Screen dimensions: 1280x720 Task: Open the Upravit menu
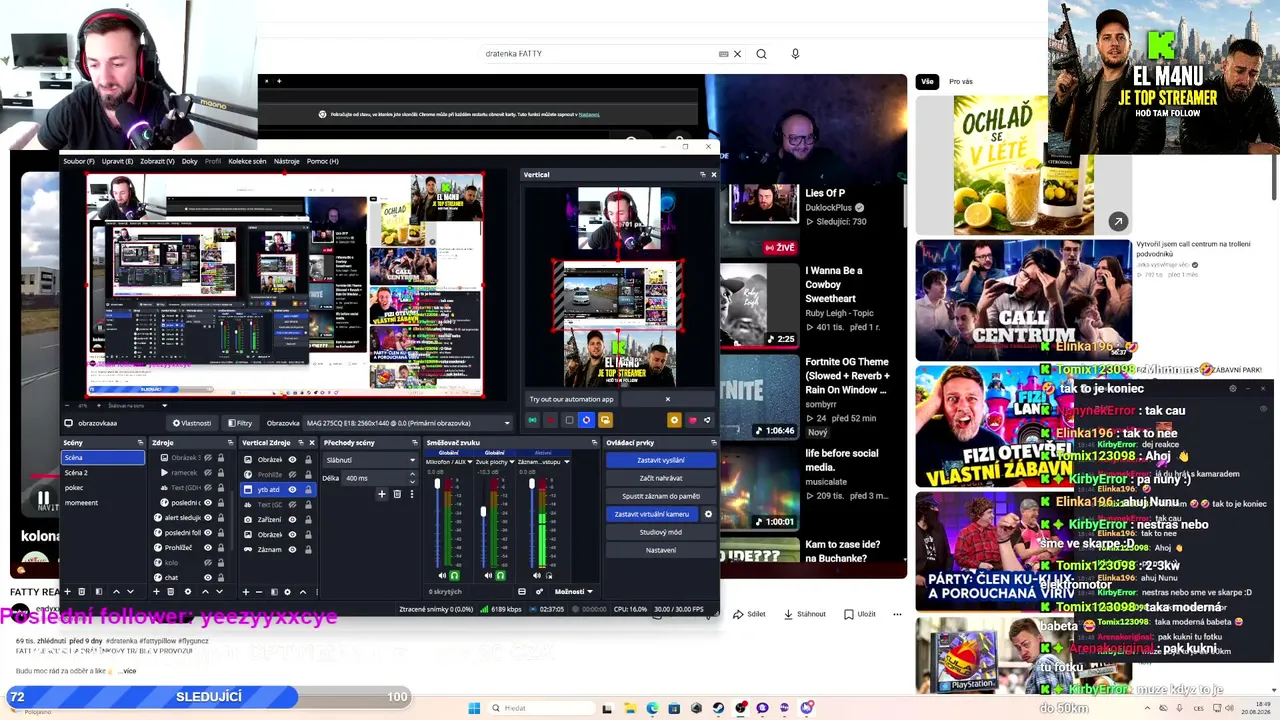tap(117, 161)
